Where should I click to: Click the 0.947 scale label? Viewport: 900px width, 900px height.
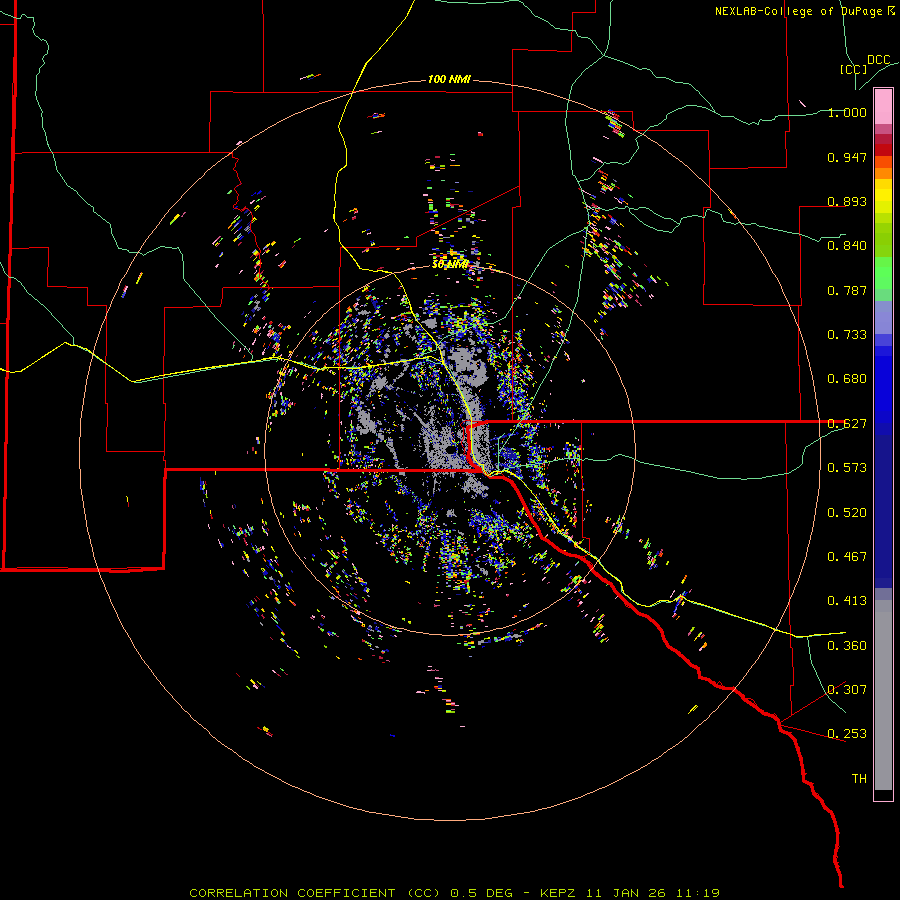point(847,157)
